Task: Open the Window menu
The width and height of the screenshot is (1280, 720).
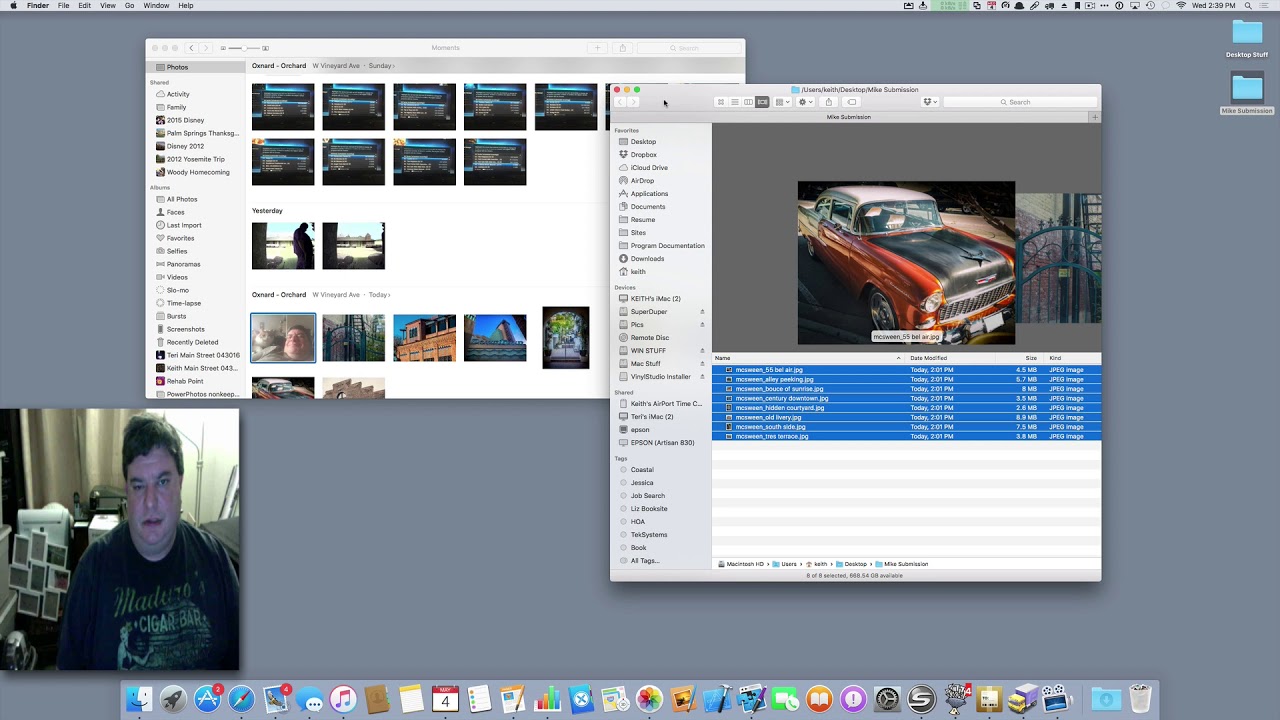Action: coord(156,6)
